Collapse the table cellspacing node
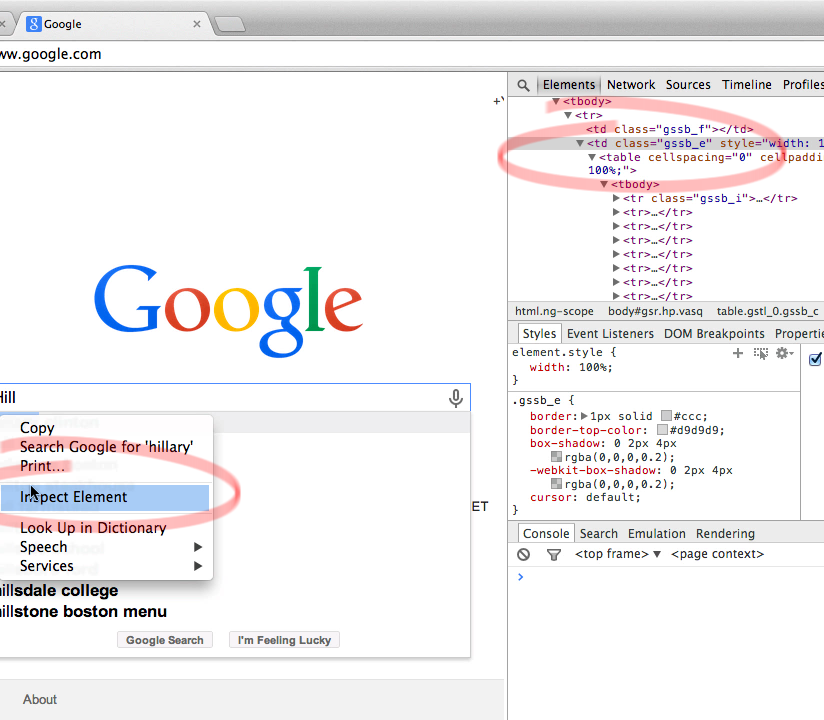This screenshot has height=720, width=824. 592,157
